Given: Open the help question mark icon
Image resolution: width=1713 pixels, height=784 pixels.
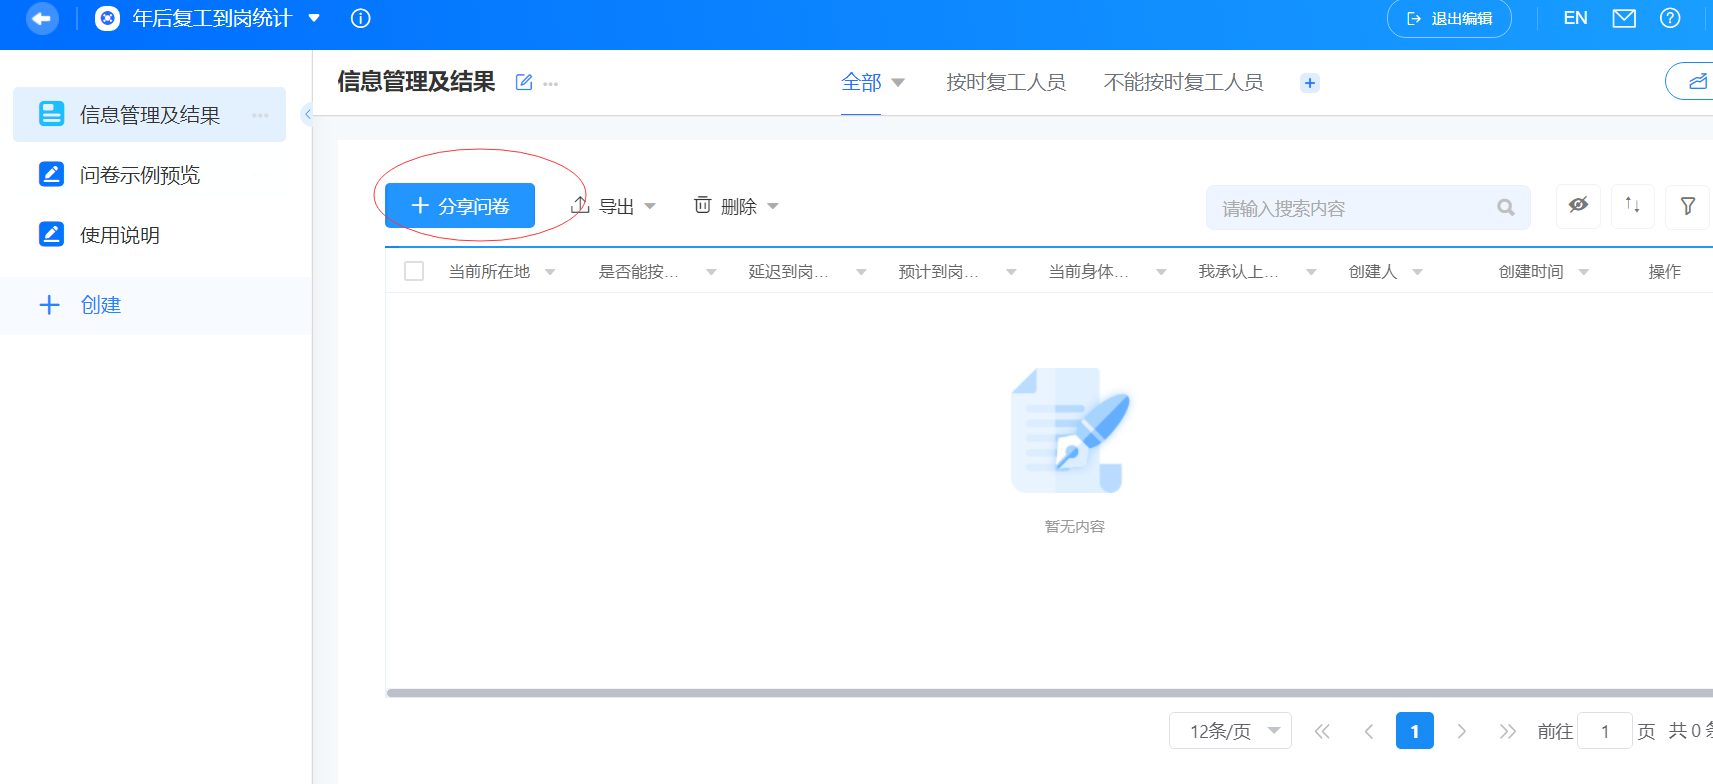Looking at the screenshot, I should point(1670,18).
